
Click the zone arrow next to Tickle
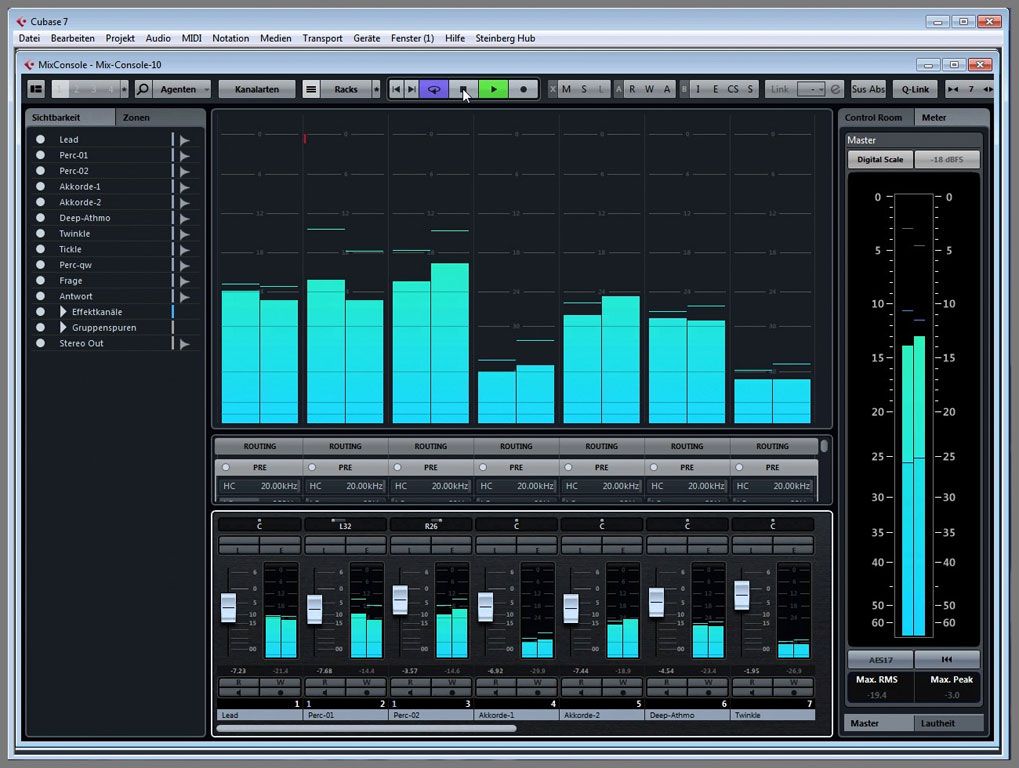click(185, 250)
